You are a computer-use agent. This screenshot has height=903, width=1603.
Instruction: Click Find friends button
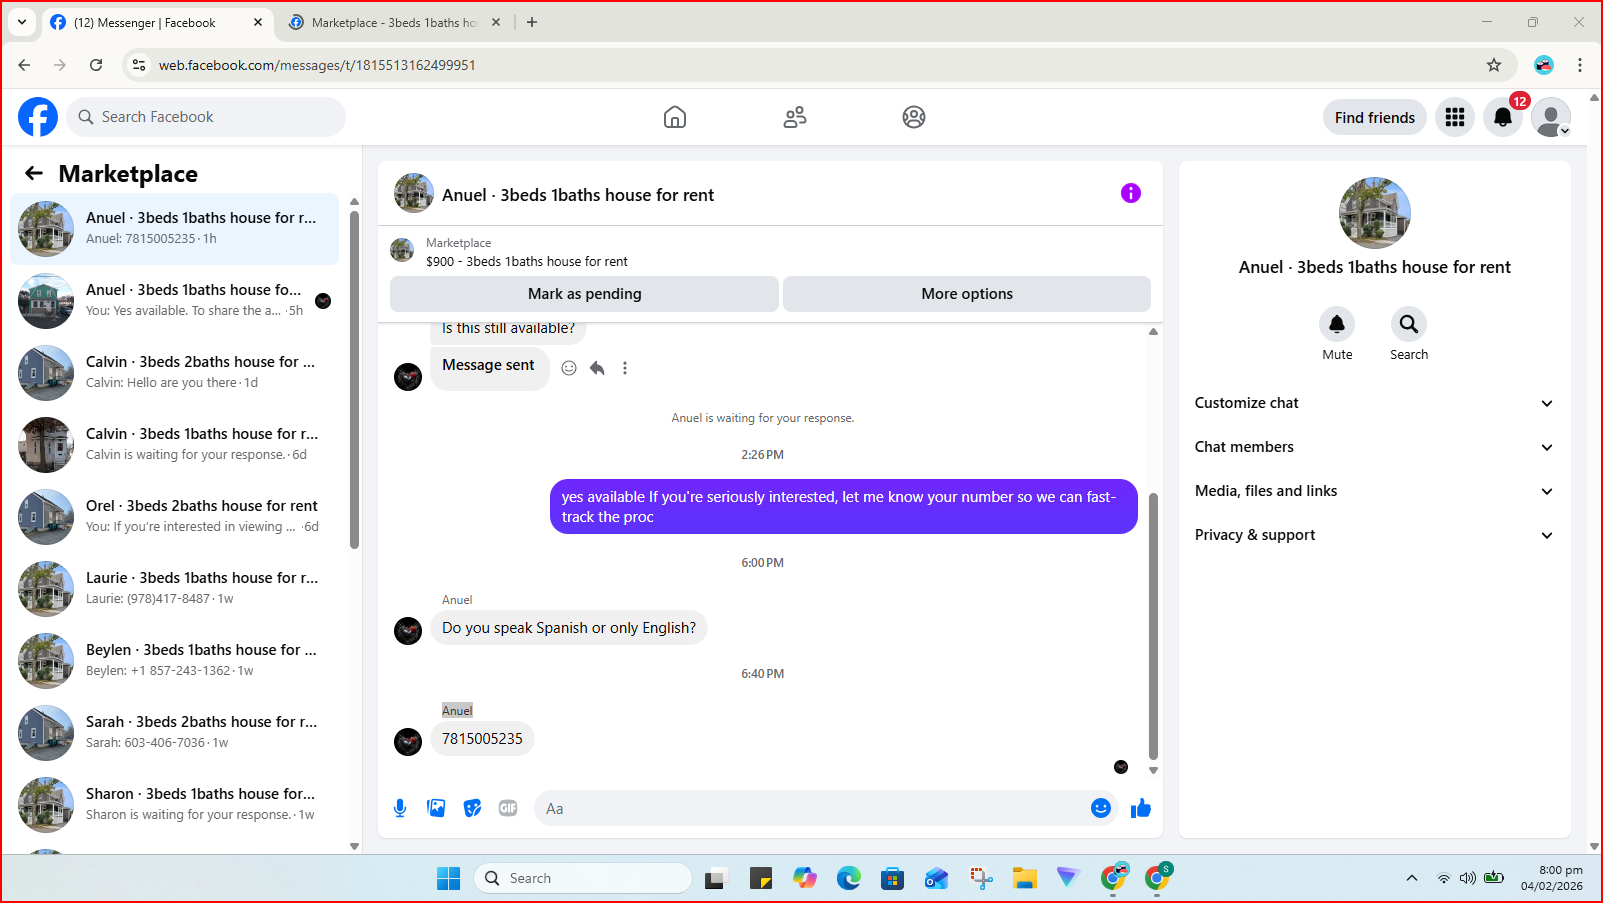(x=1375, y=117)
